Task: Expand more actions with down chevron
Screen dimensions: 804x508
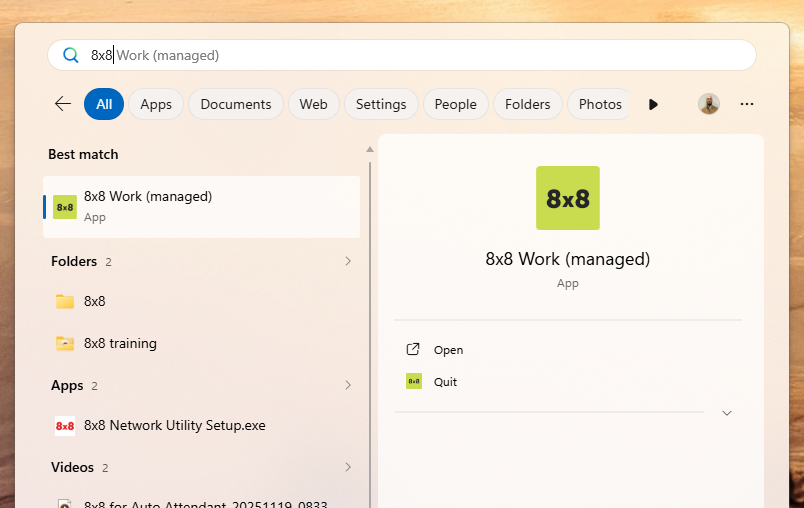Action: point(727,413)
